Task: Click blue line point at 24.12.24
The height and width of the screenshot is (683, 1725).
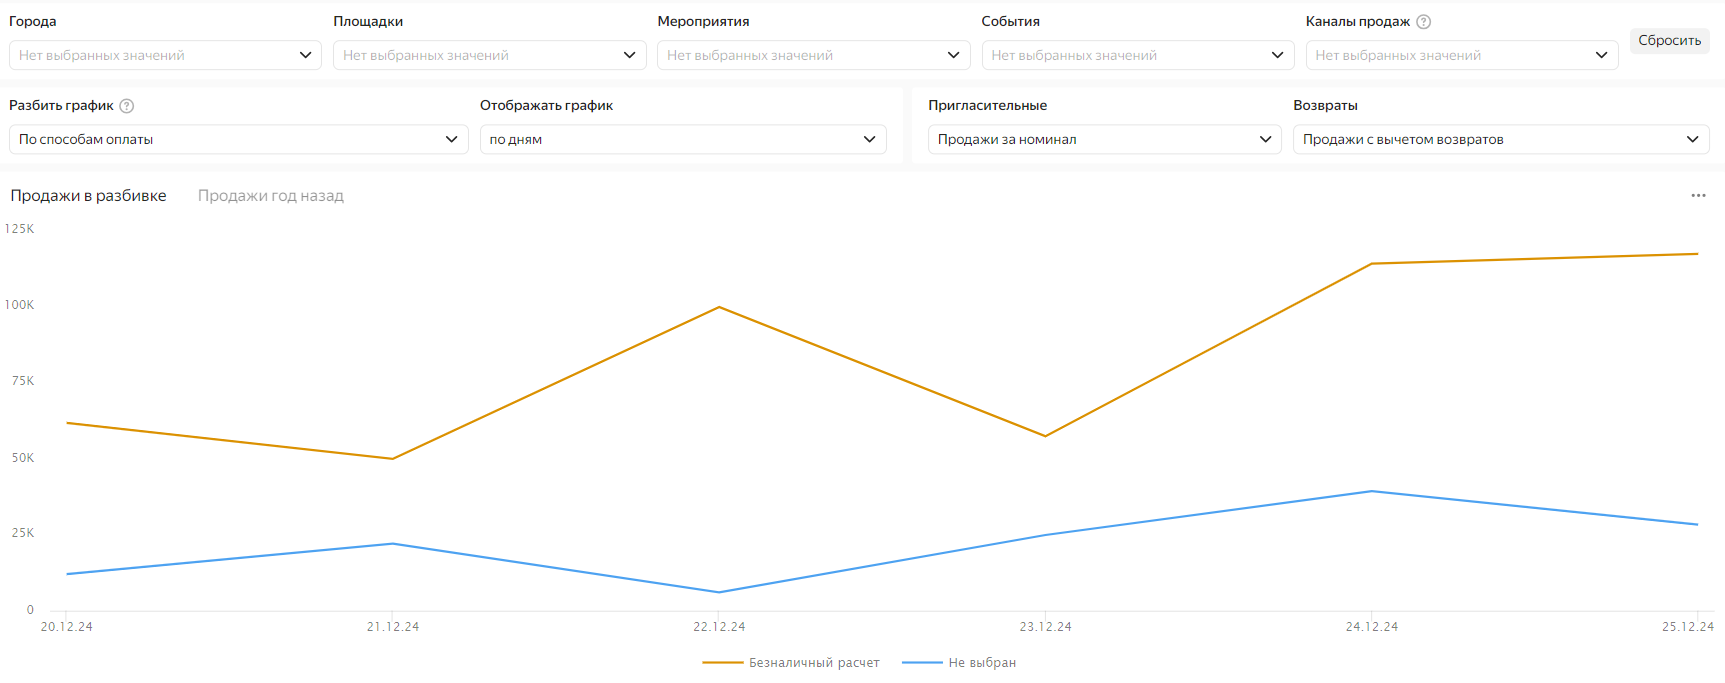Action: tap(1372, 491)
